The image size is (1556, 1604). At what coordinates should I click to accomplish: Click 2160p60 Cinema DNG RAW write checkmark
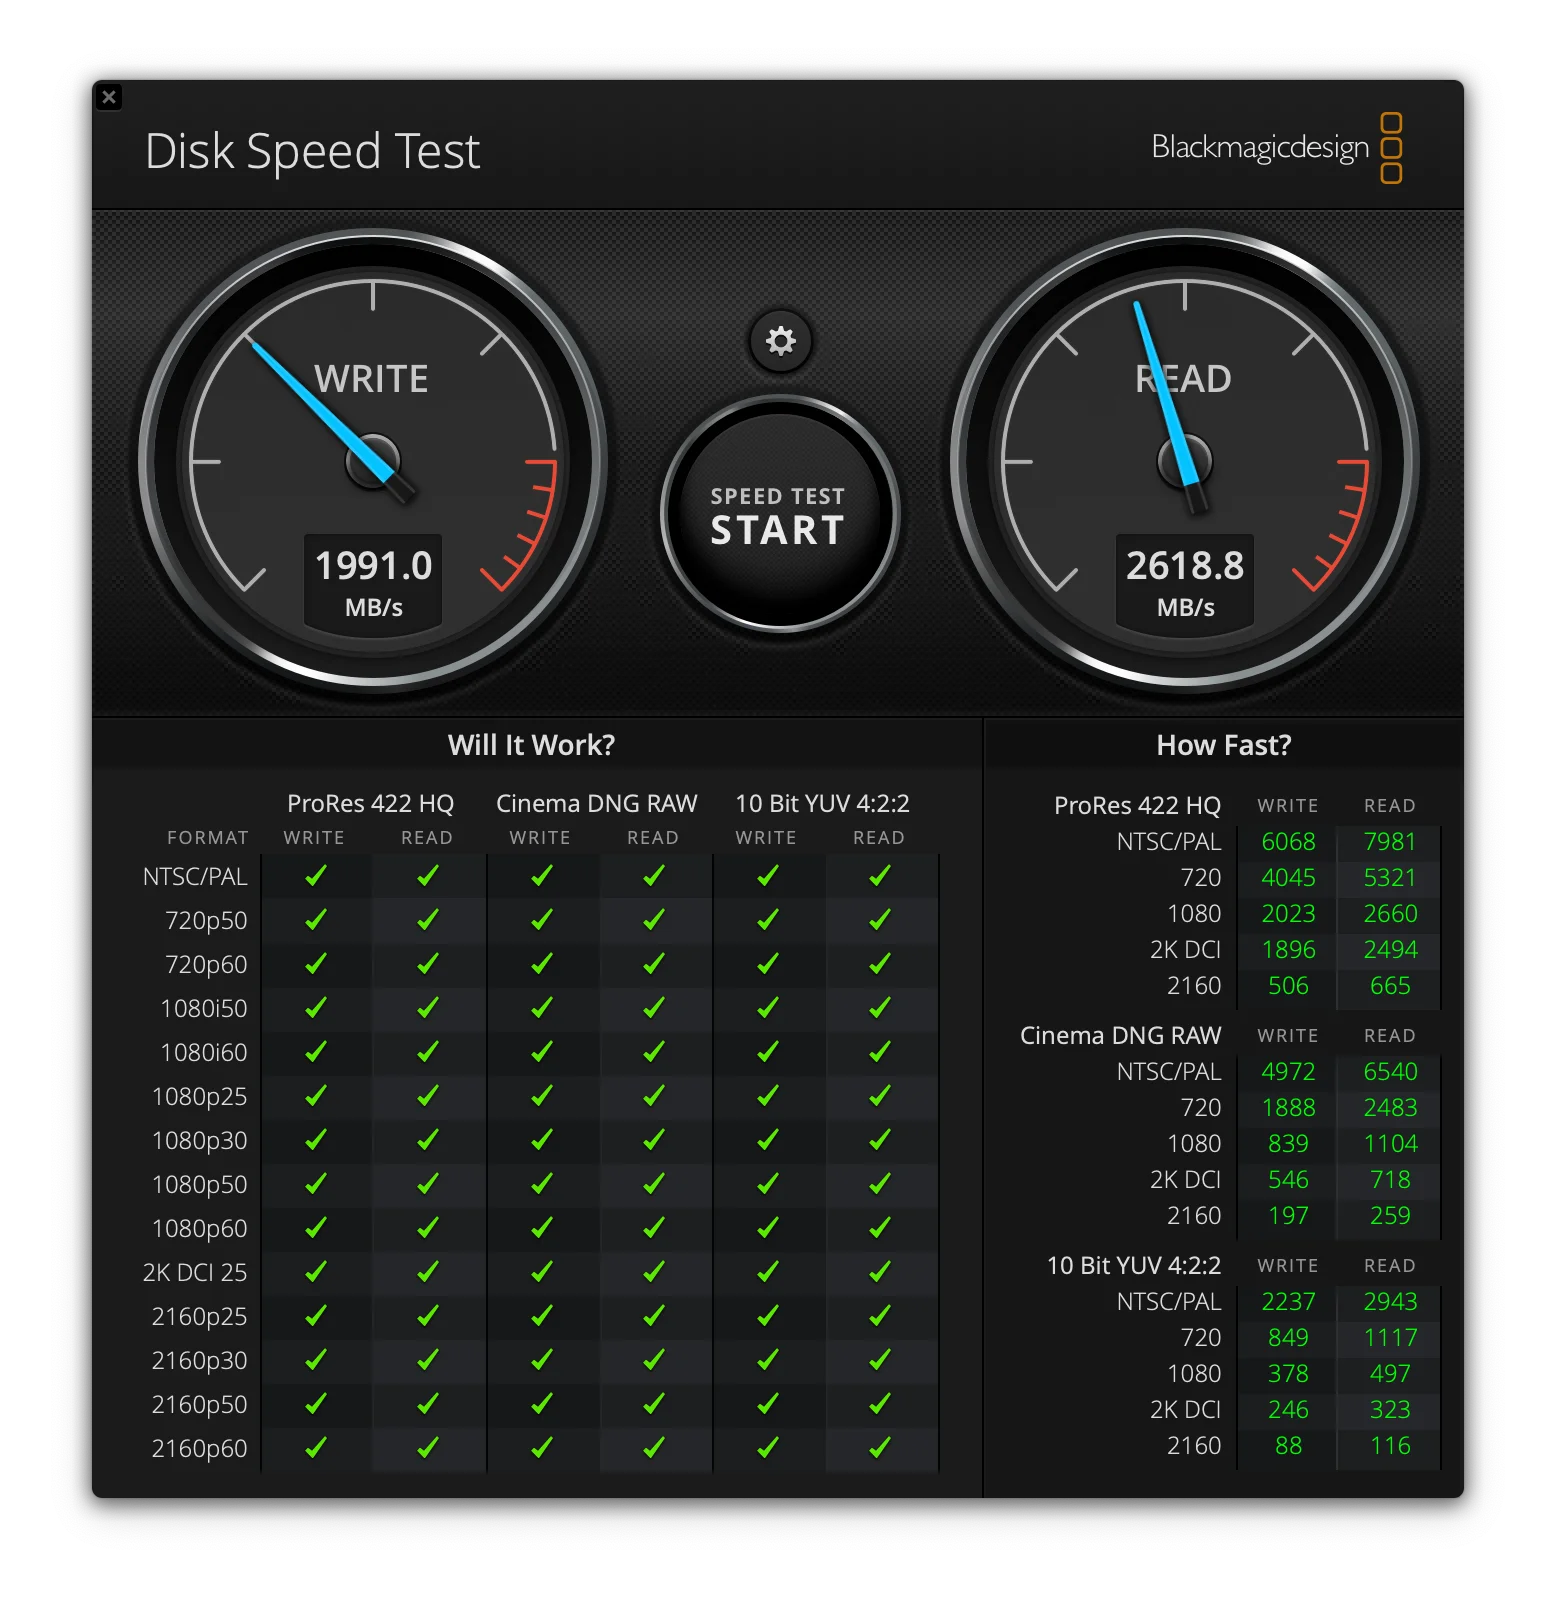click(542, 1448)
